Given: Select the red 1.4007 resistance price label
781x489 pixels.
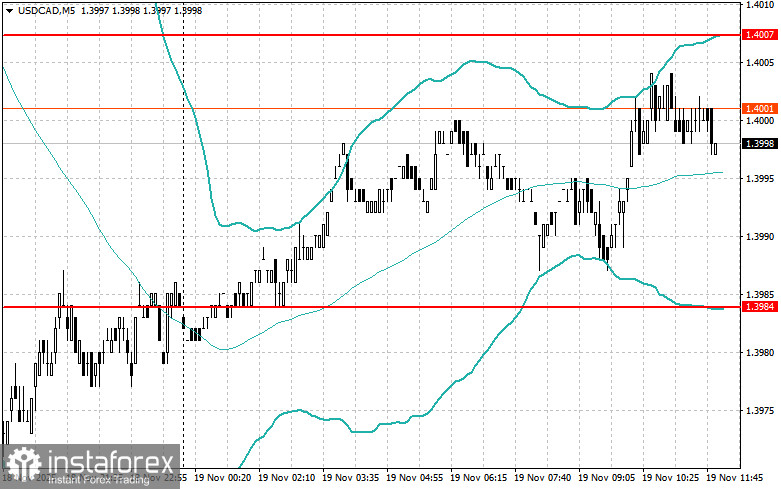Looking at the screenshot, I should (760, 35).
